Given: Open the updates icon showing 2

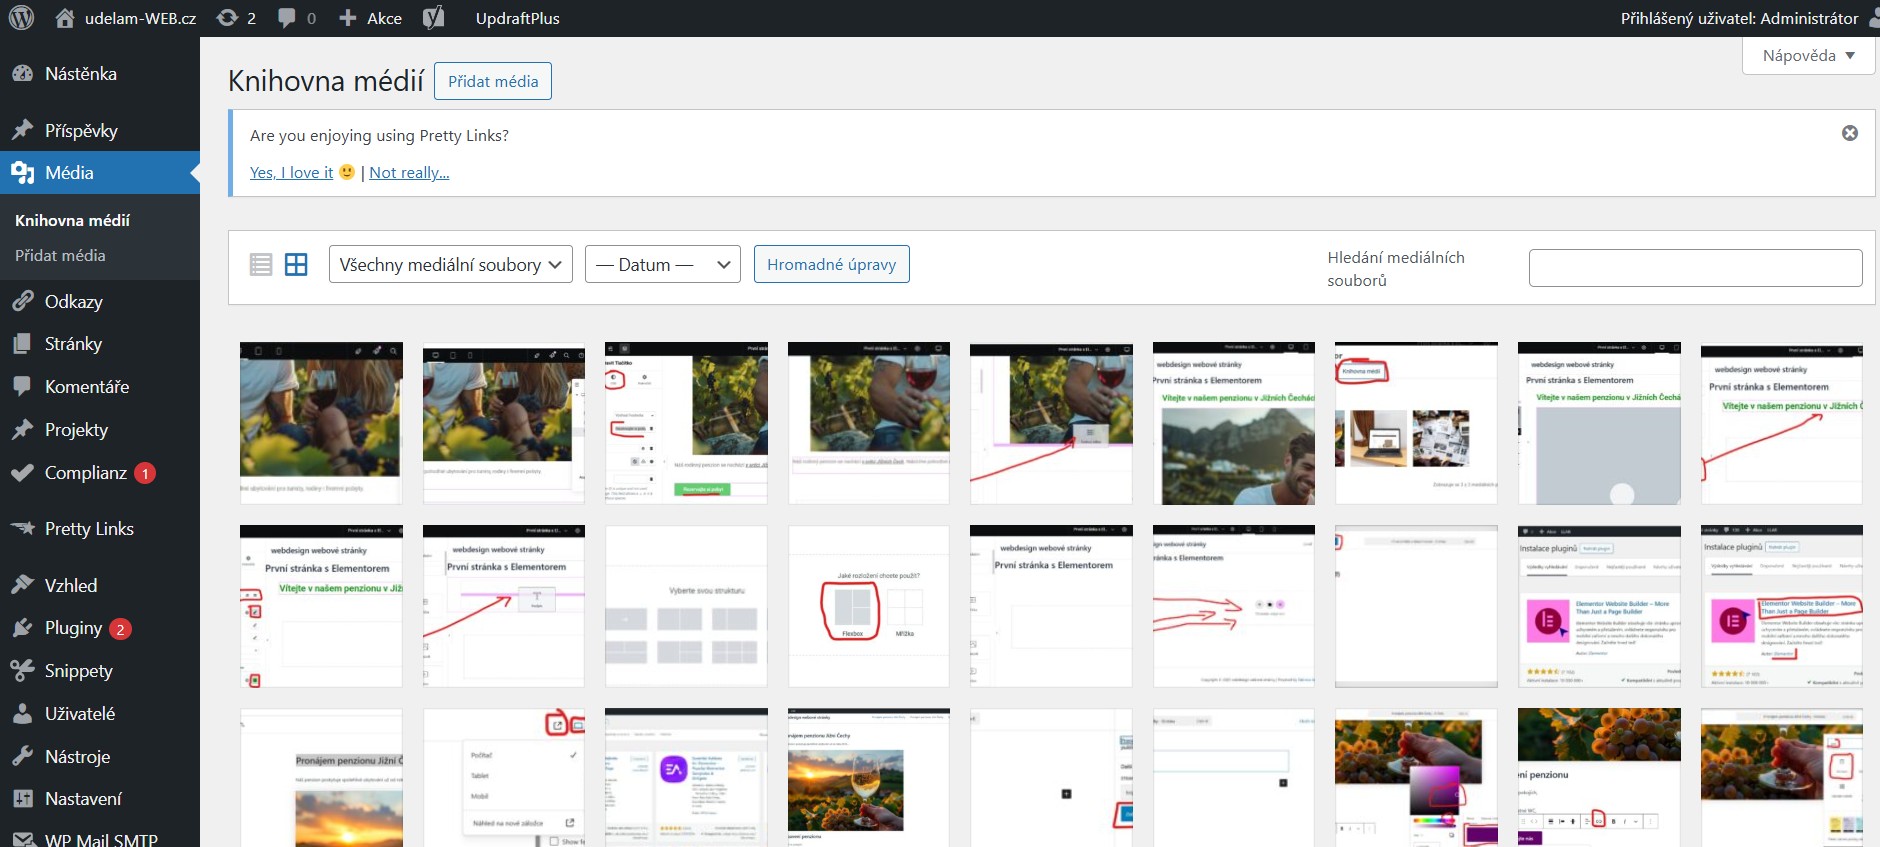Looking at the screenshot, I should click(236, 18).
